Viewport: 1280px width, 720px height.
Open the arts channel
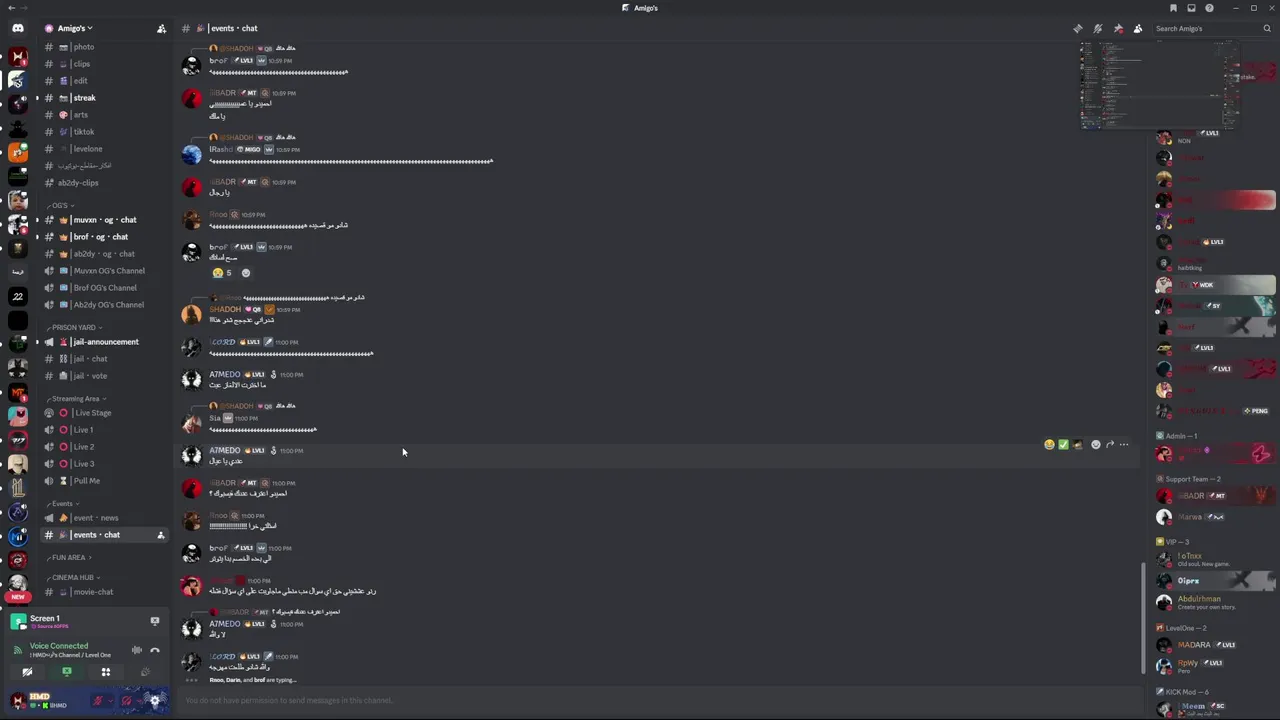point(106,115)
